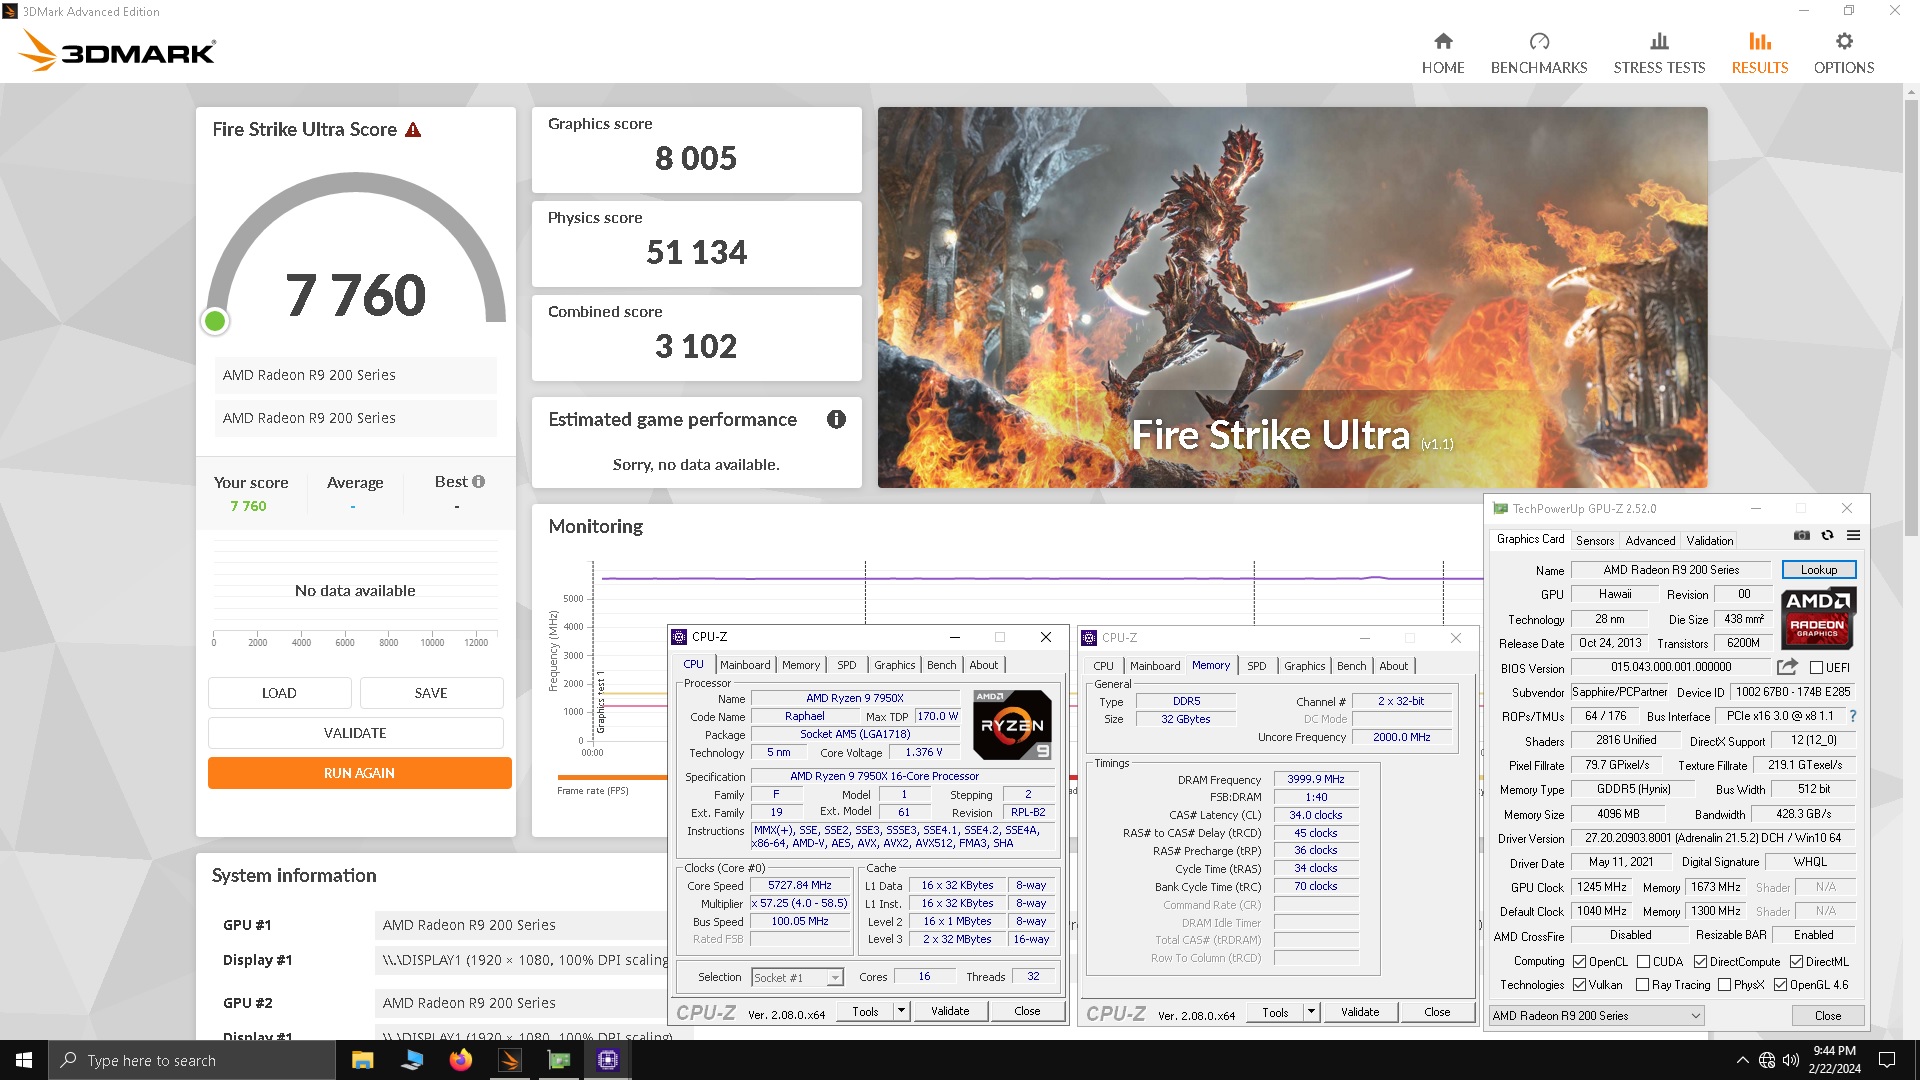Toggle CUDA computing checkbox
1920x1080 pixels.
1643,962
